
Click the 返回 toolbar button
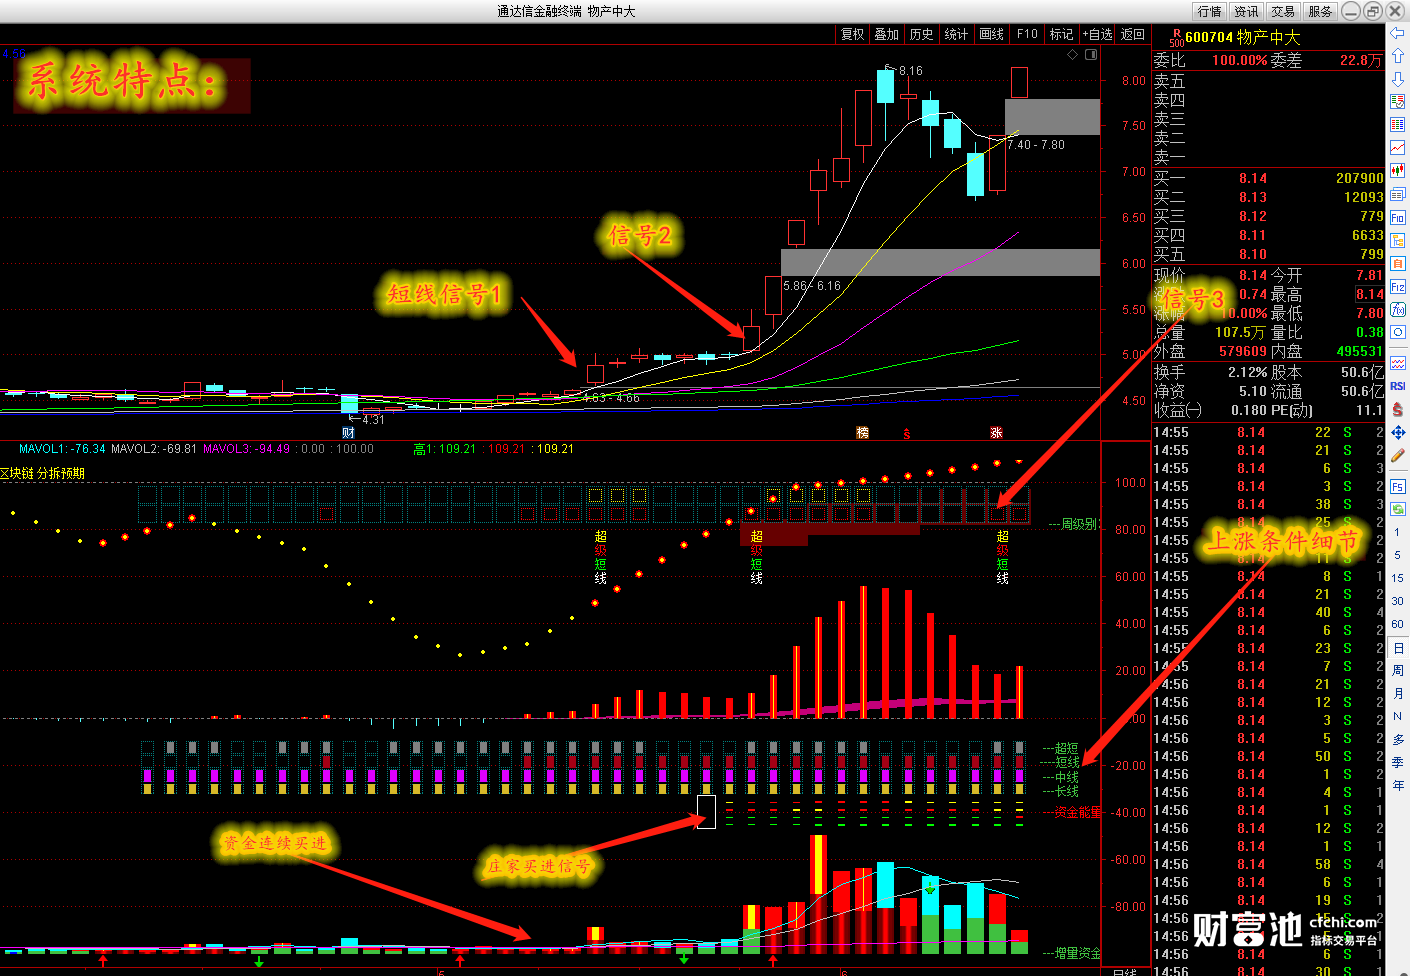1133,34
